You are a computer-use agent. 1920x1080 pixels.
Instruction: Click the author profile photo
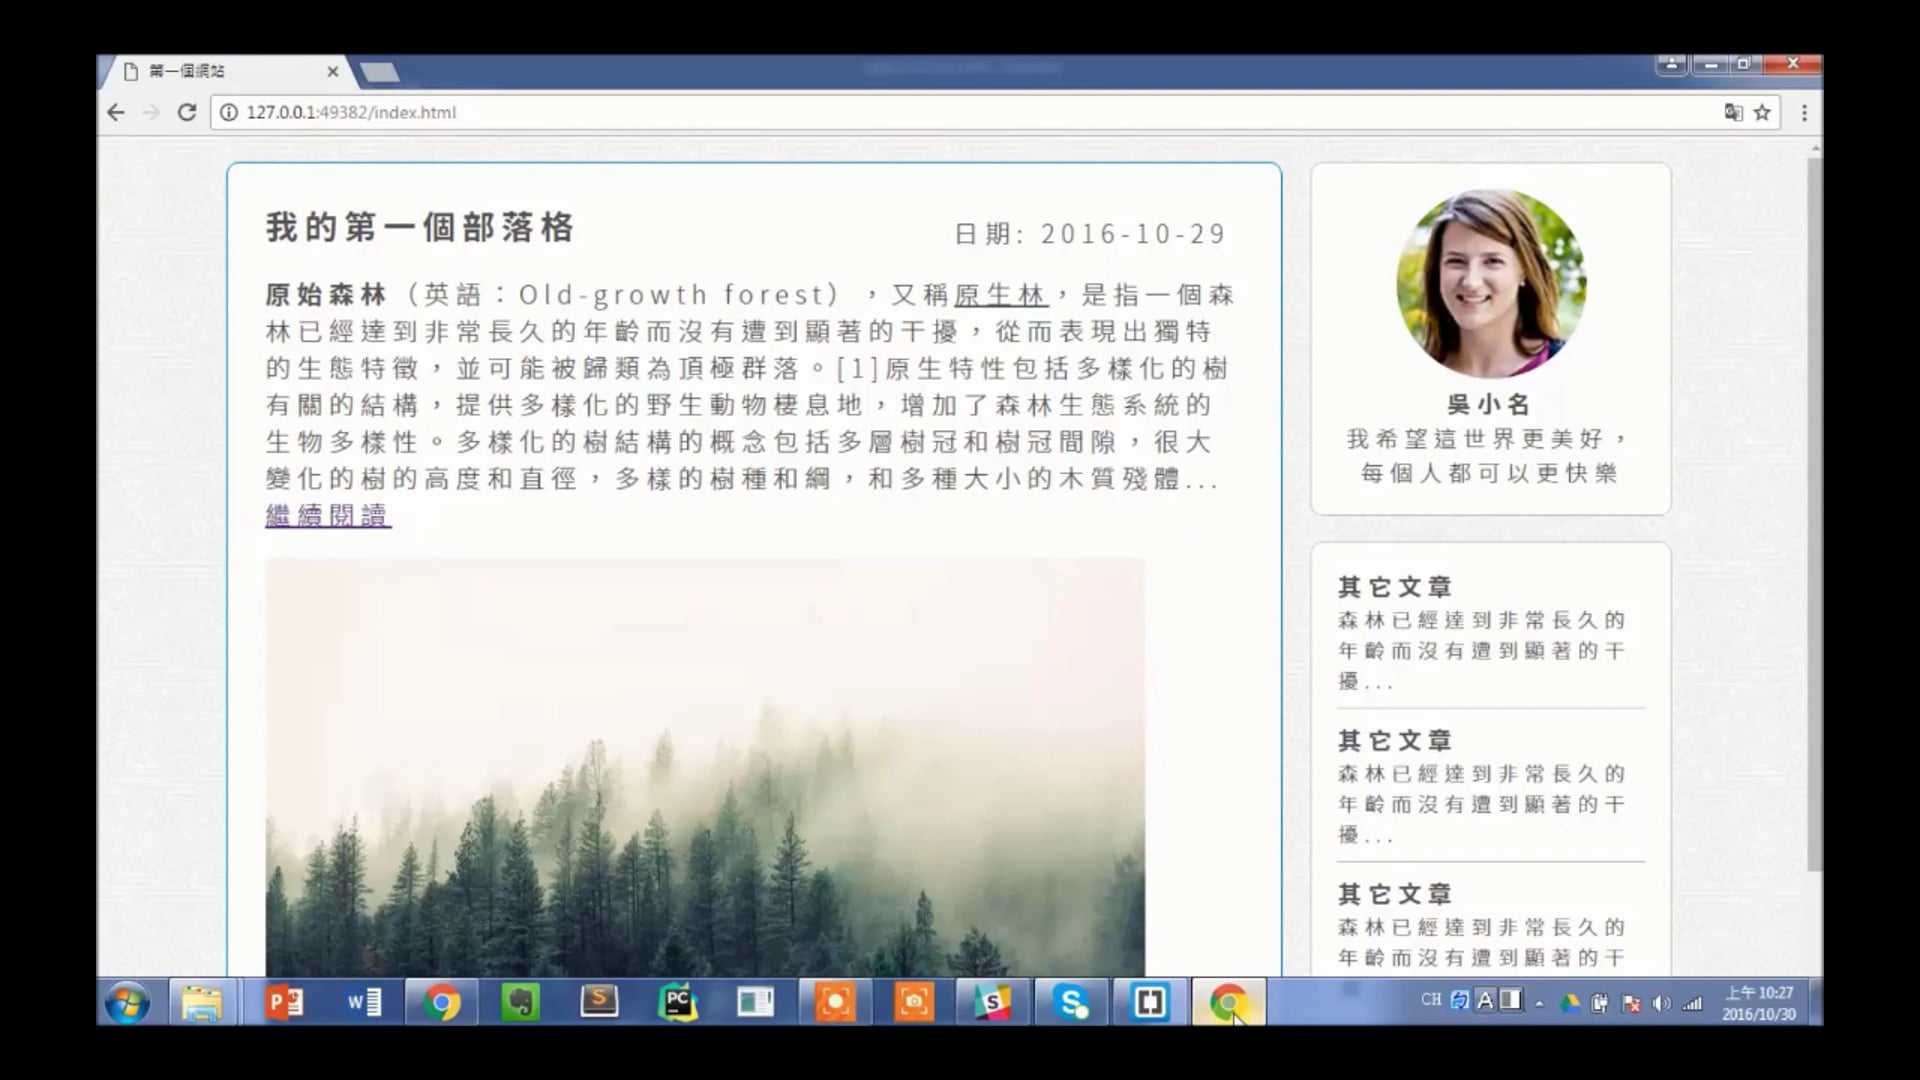point(1490,284)
